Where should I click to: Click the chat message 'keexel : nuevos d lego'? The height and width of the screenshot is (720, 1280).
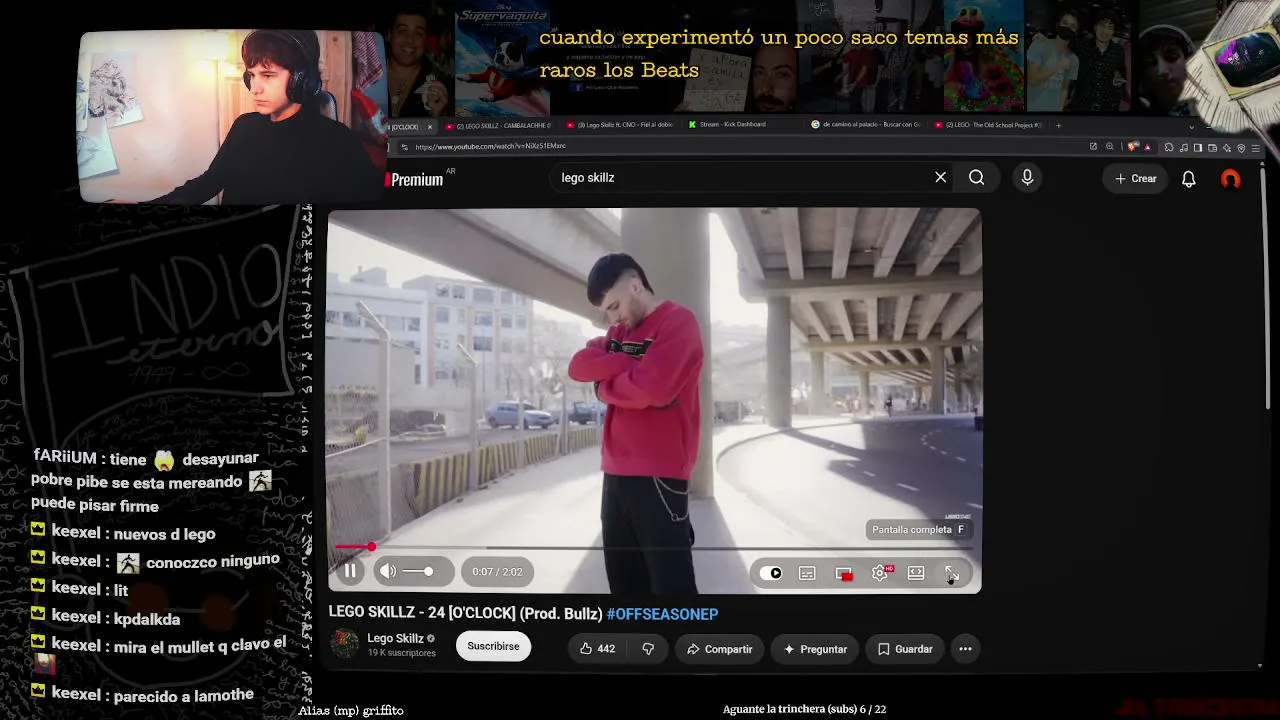[123, 533]
